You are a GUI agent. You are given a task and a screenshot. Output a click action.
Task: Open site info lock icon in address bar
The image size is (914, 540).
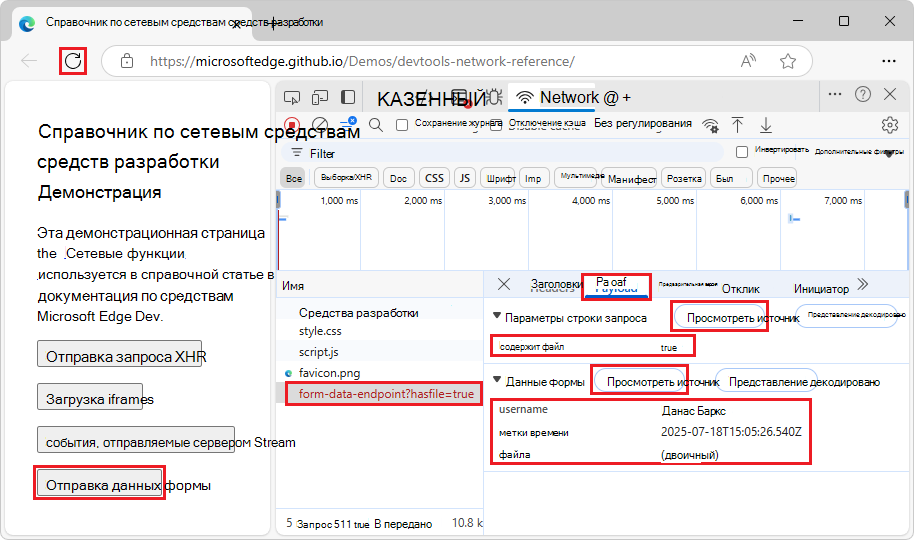(126, 61)
